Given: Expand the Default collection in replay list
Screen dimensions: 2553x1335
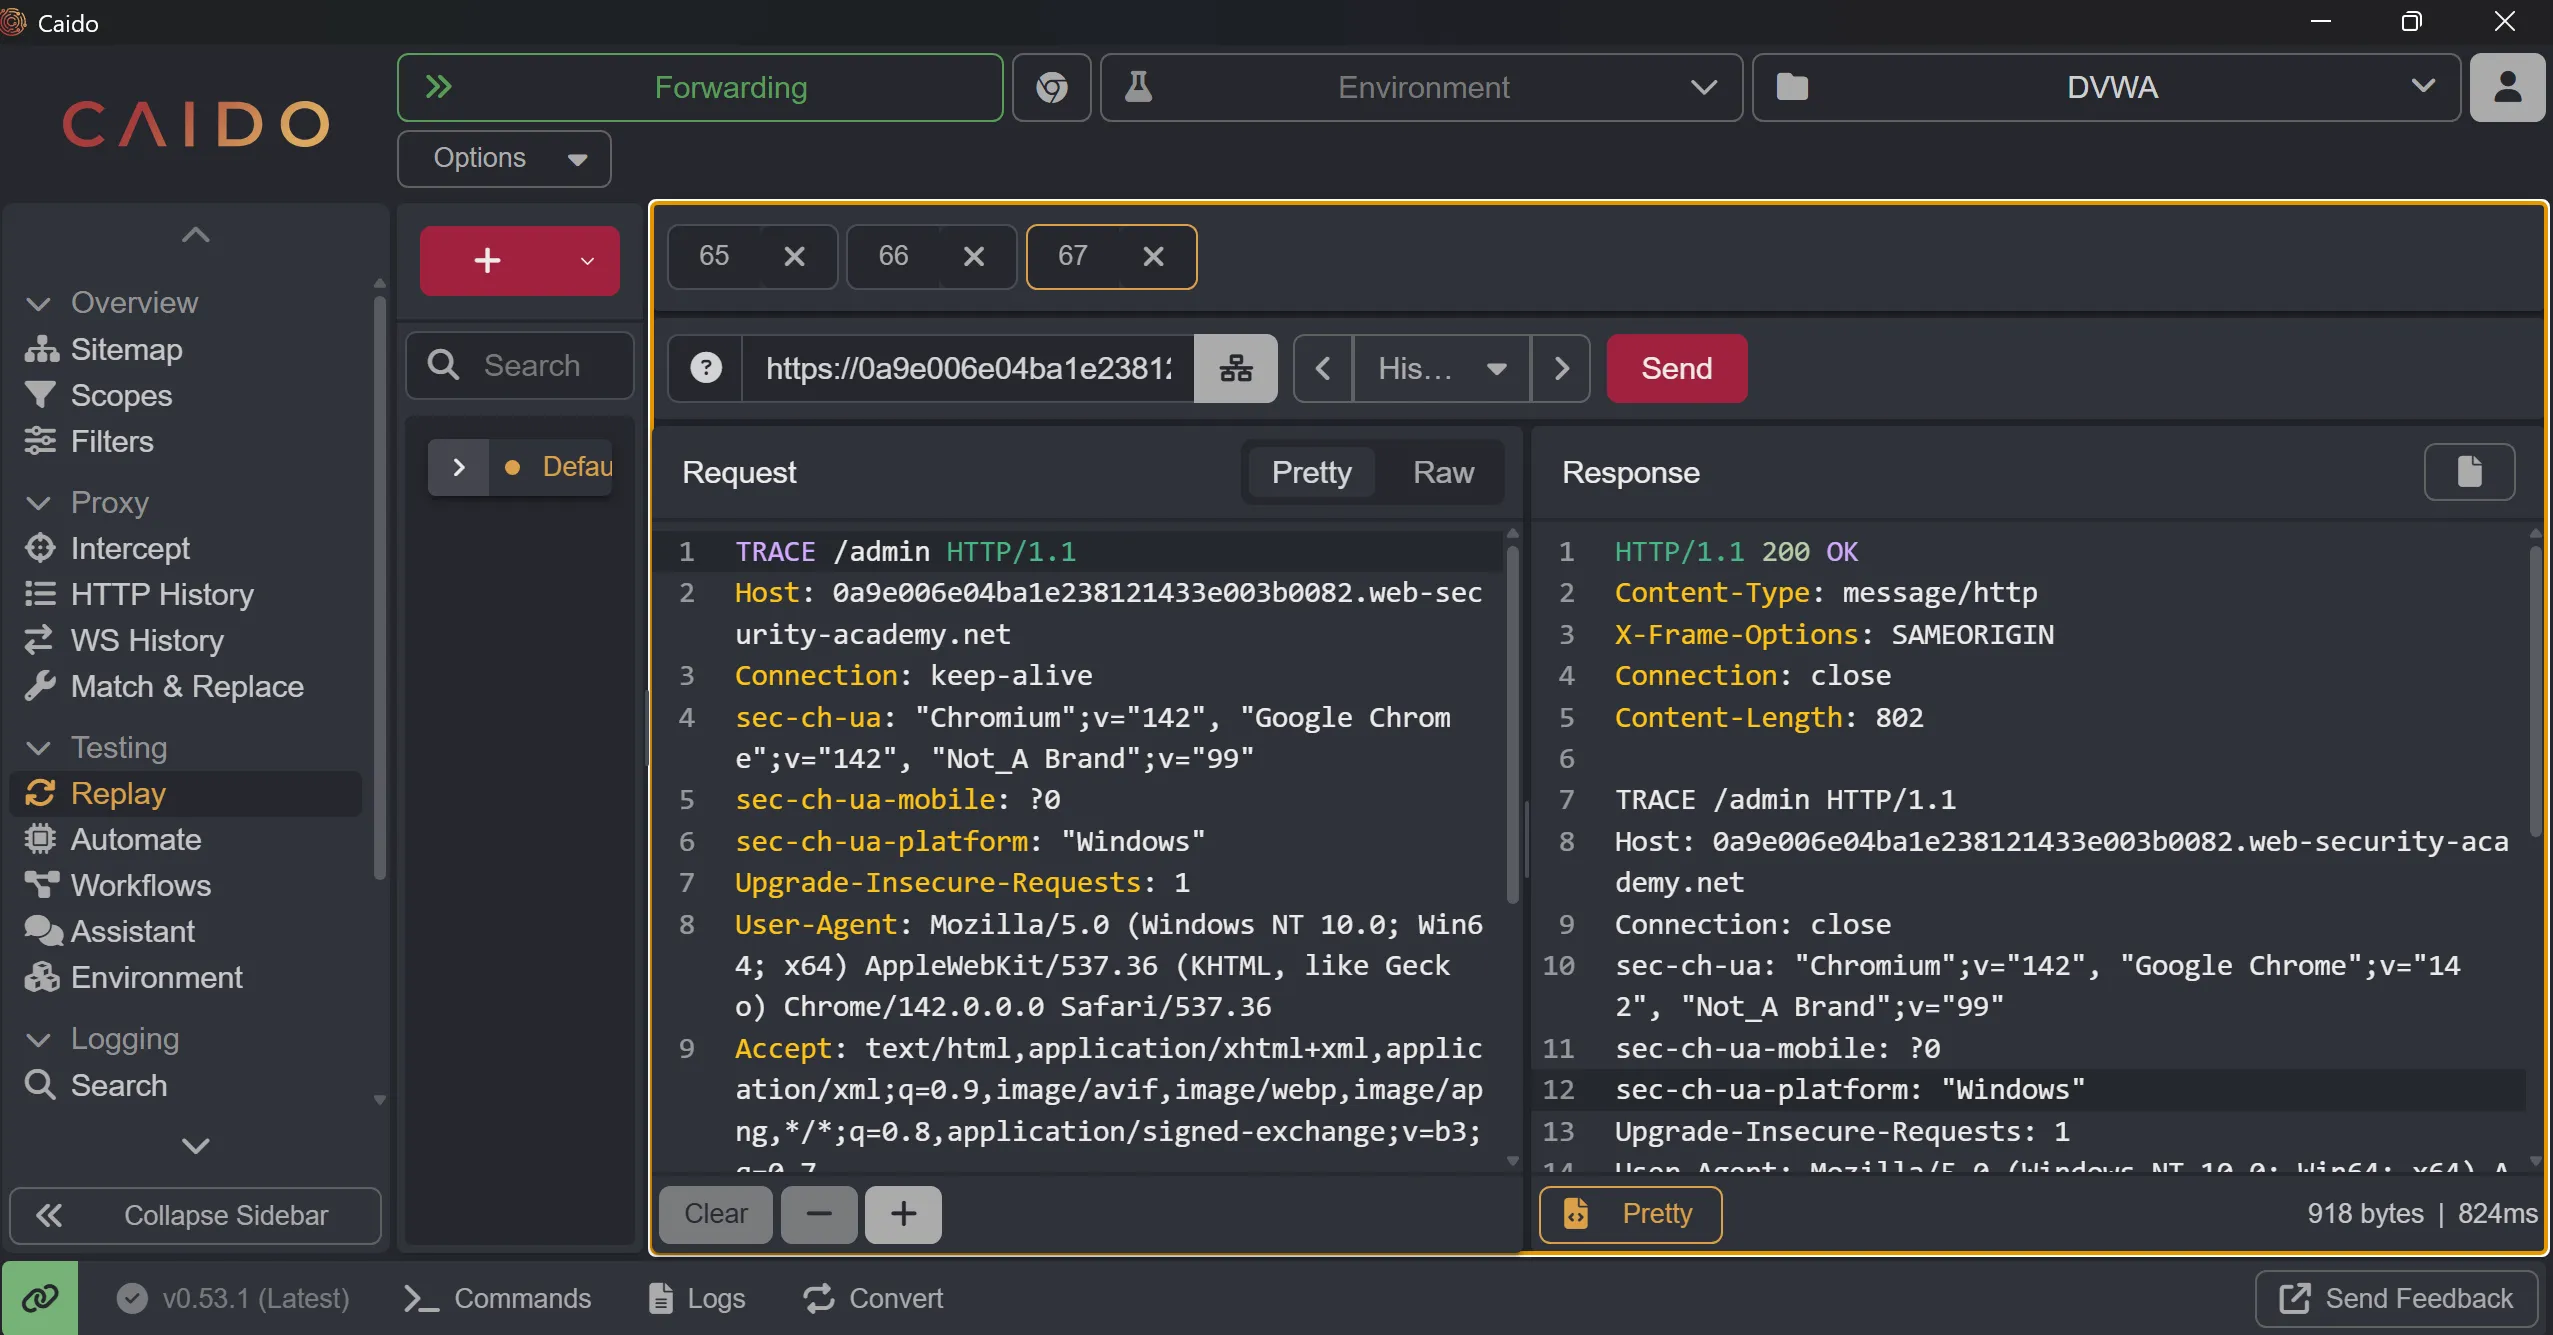Looking at the screenshot, I should coord(459,467).
